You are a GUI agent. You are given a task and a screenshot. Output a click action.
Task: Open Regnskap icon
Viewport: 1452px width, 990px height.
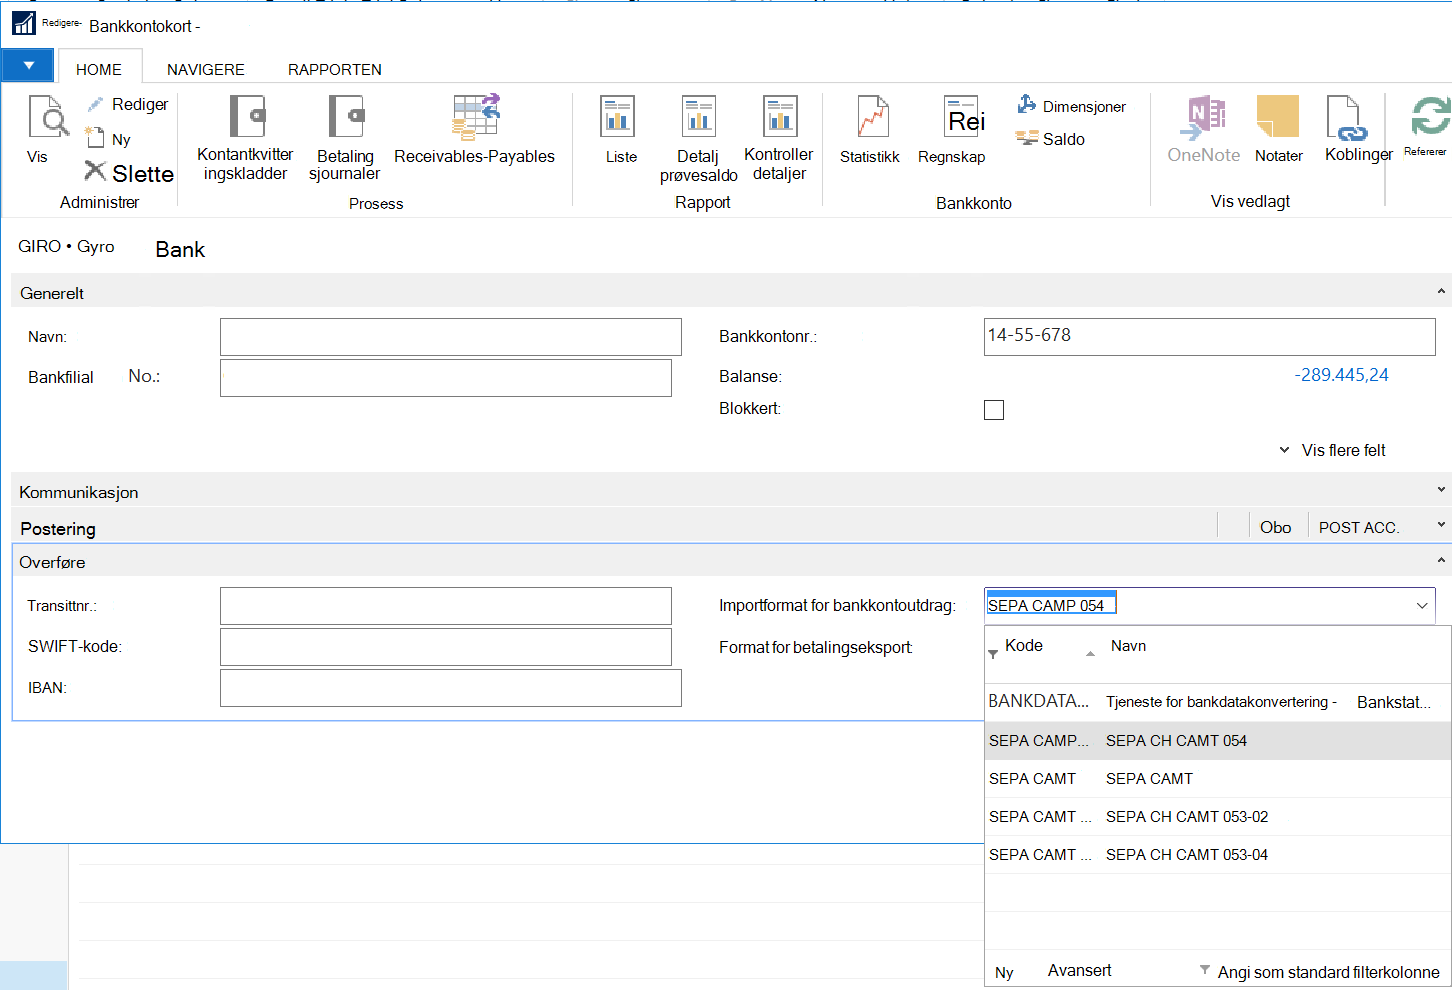pos(964,117)
